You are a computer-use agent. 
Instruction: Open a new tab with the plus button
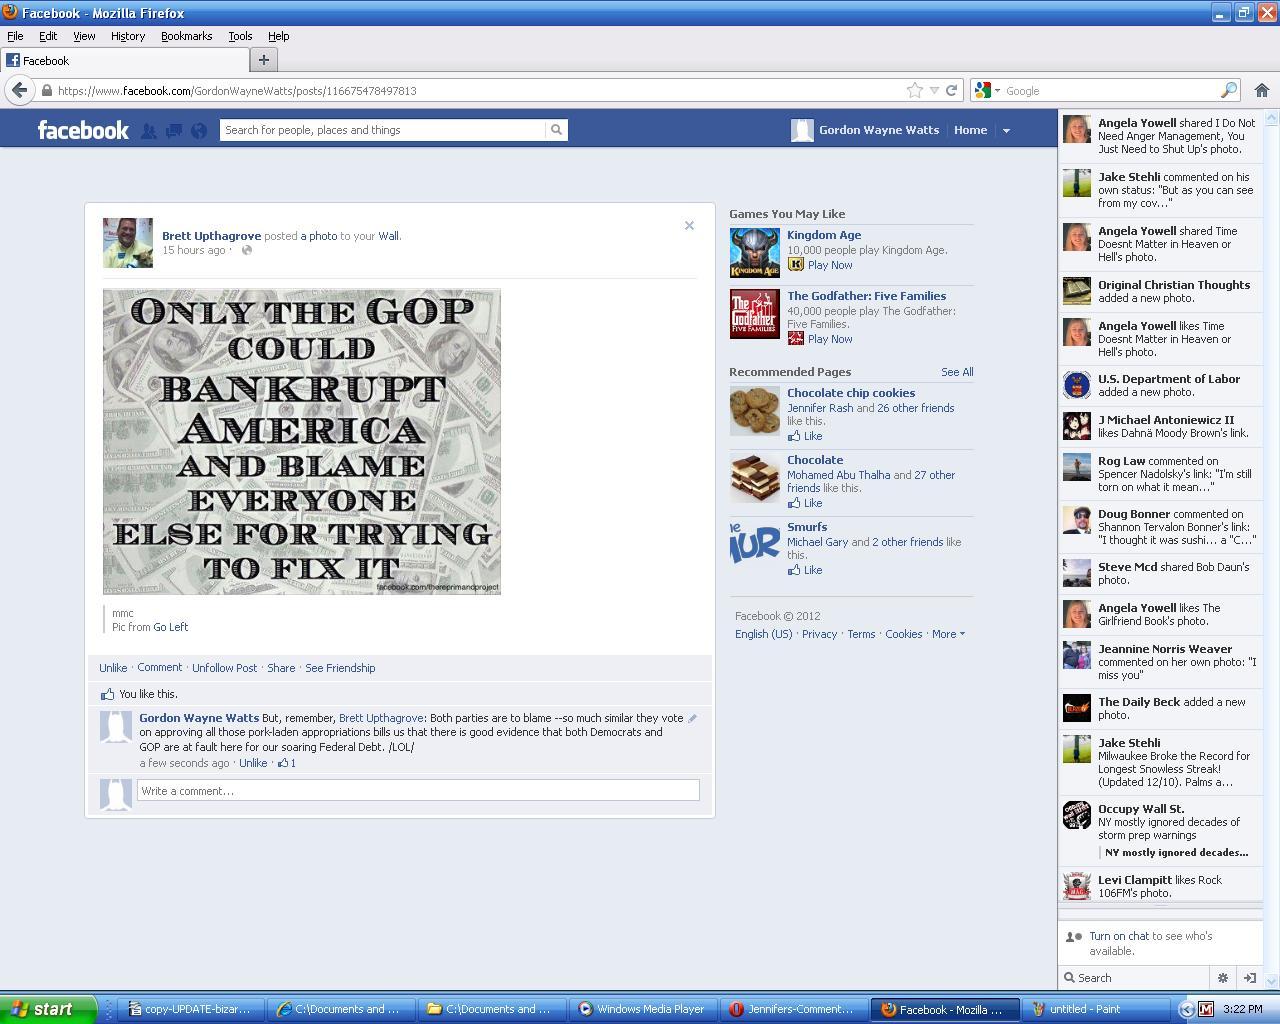(263, 60)
